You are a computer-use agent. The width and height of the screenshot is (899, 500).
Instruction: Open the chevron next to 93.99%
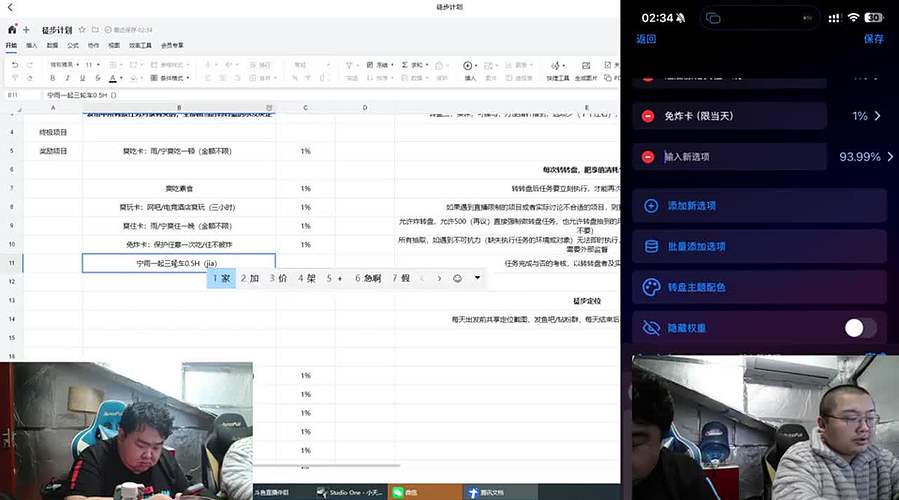890,157
